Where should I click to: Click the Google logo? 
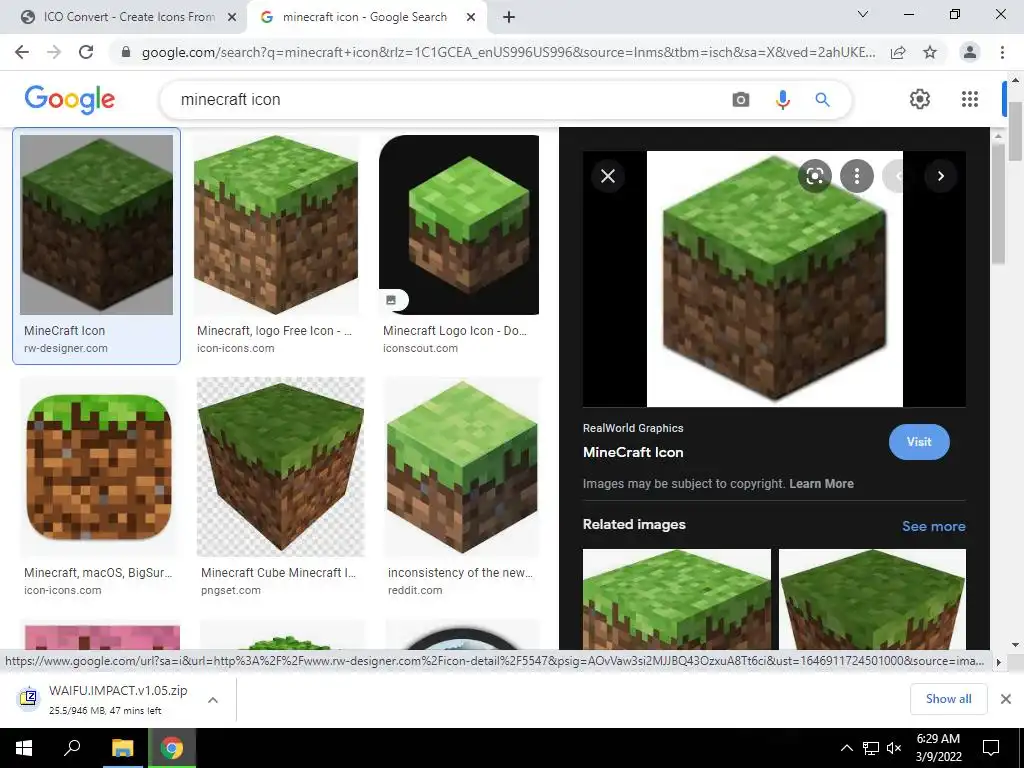[x=69, y=99]
